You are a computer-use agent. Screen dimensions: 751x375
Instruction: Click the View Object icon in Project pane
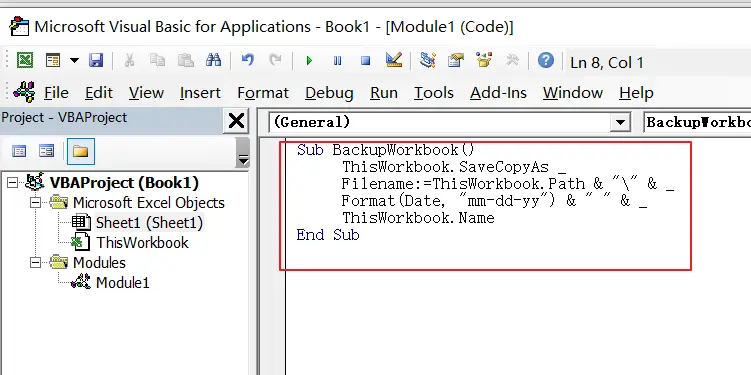[47, 151]
